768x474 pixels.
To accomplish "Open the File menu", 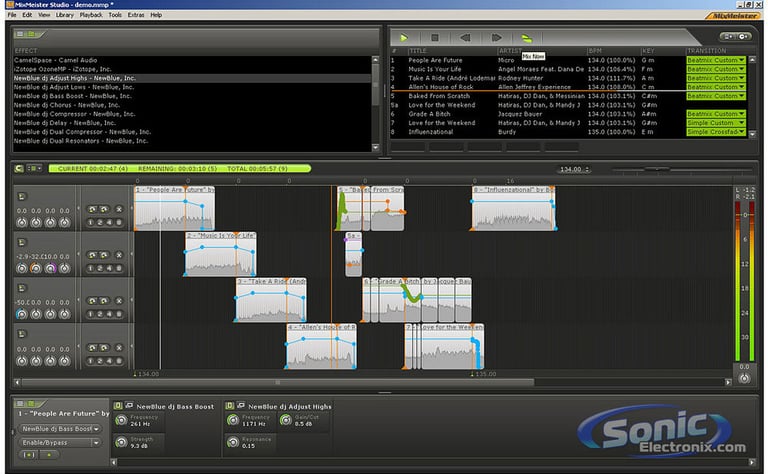I will coord(12,15).
